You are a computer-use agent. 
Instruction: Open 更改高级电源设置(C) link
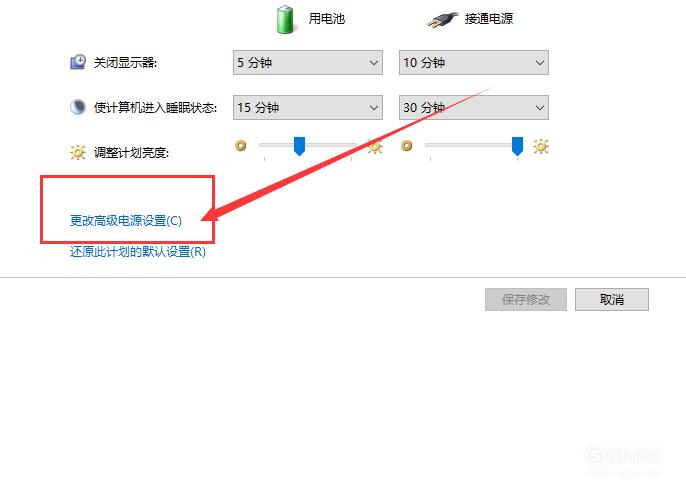coord(126,221)
